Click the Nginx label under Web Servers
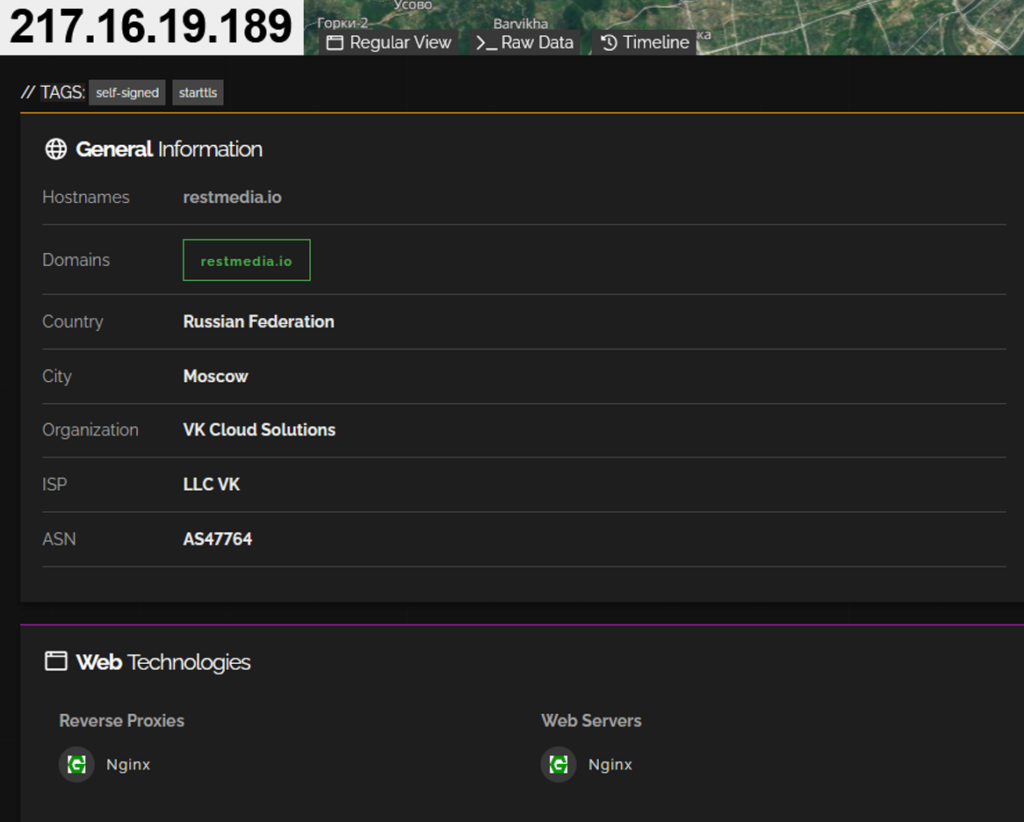Screen dimensions: 1024x822 (x=610, y=765)
